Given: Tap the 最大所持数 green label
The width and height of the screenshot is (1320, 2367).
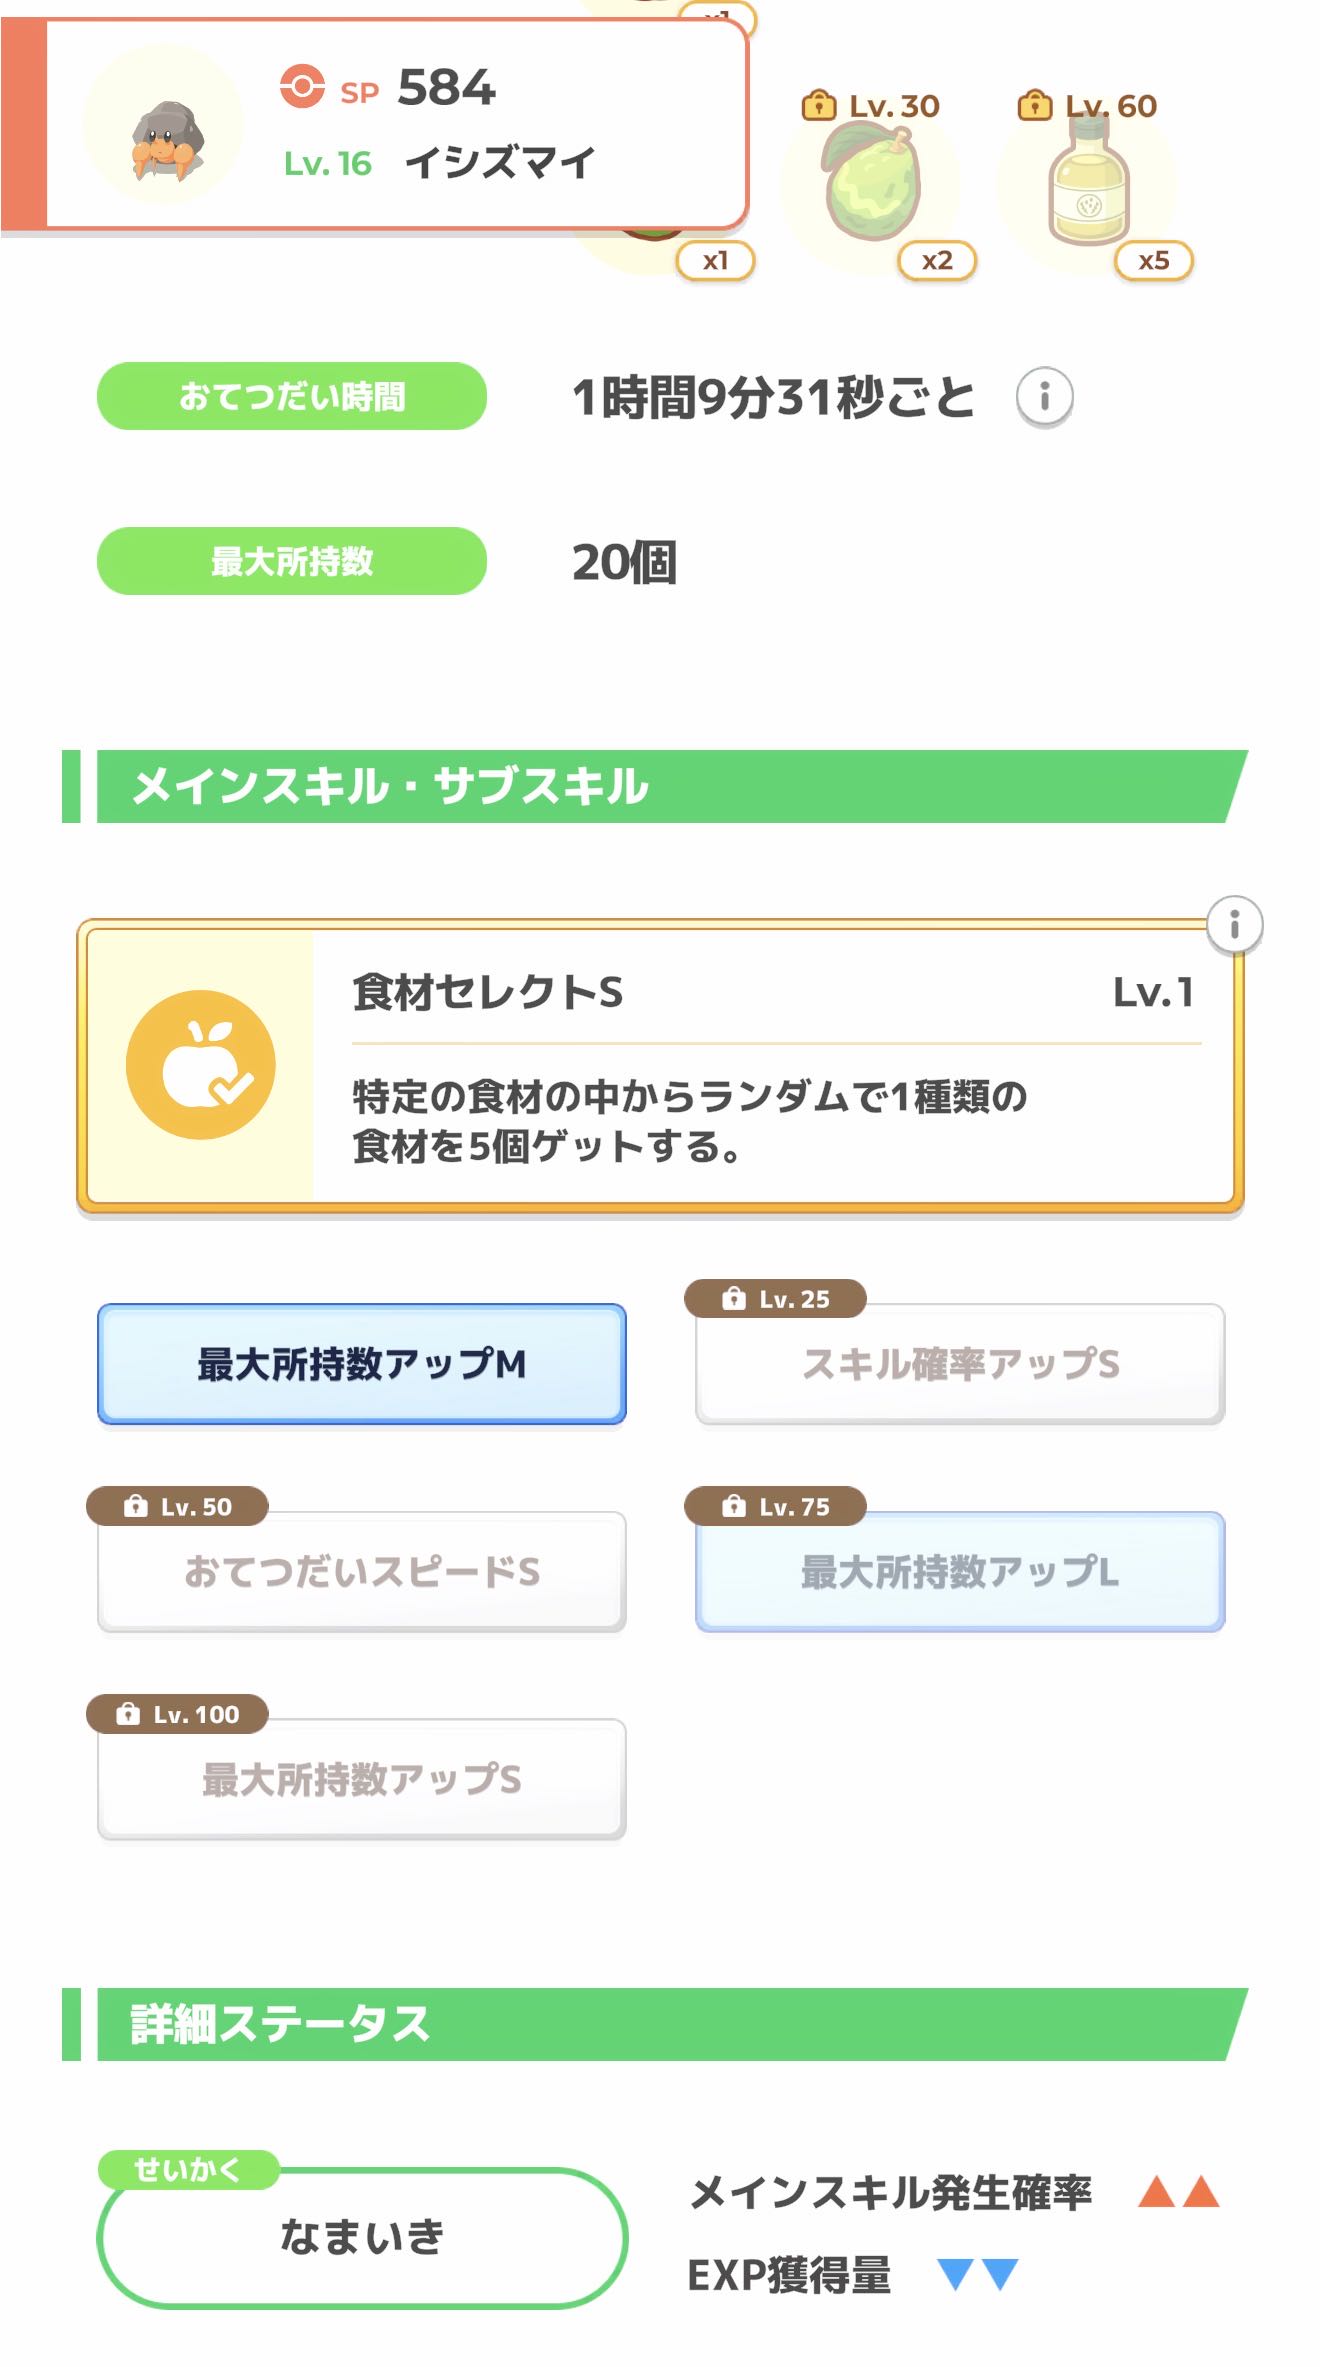Looking at the screenshot, I should coord(291,561).
